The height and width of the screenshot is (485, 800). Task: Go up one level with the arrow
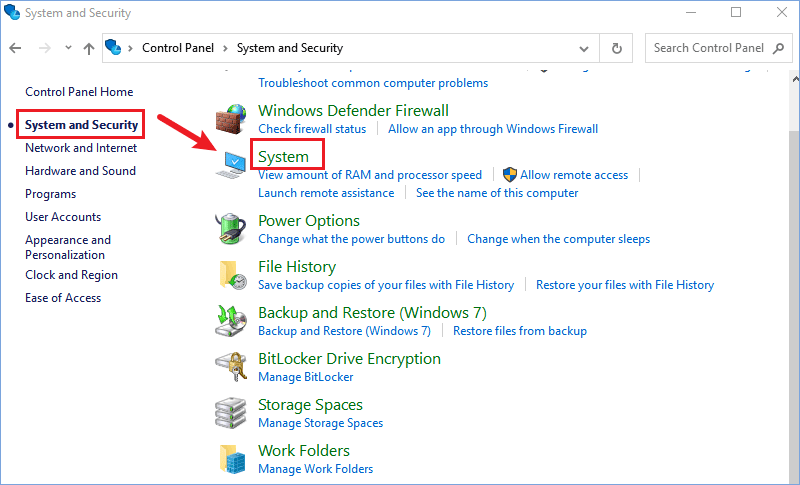coord(89,48)
